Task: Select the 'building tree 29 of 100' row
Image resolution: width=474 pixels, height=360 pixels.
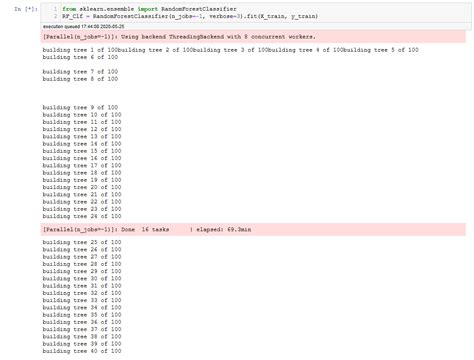Action: (x=82, y=271)
